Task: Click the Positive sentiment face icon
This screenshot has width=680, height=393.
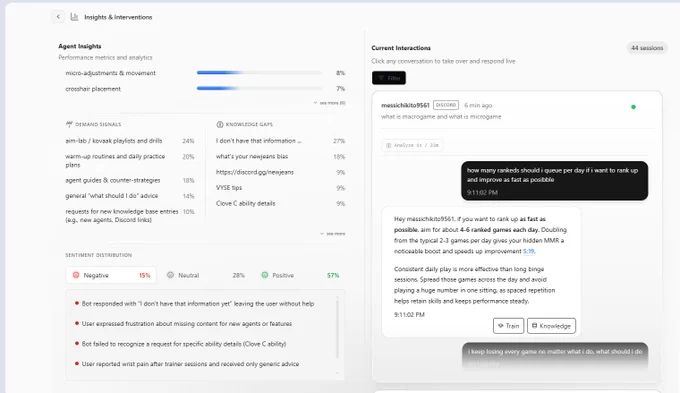Action: pos(265,275)
